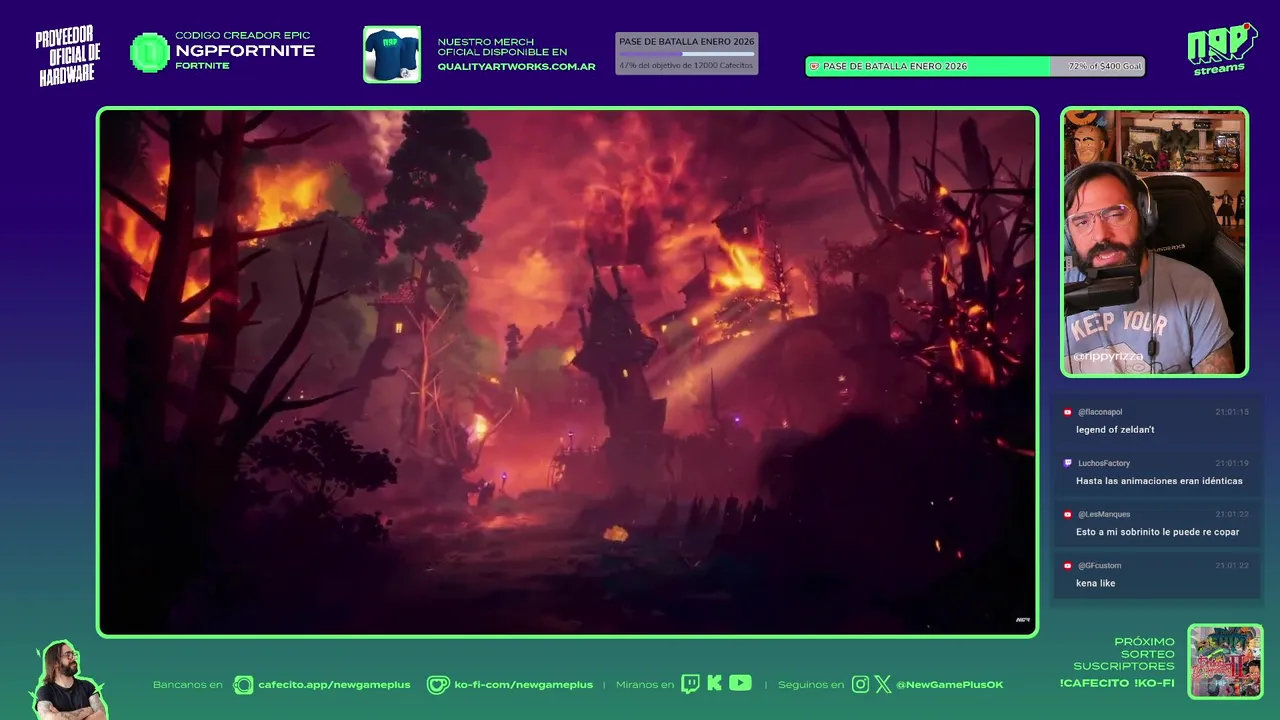The height and width of the screenshot is (720, 1280).
Task: Click the !CAFECITO !KO-FI command text
Action: coord(1117,683)
